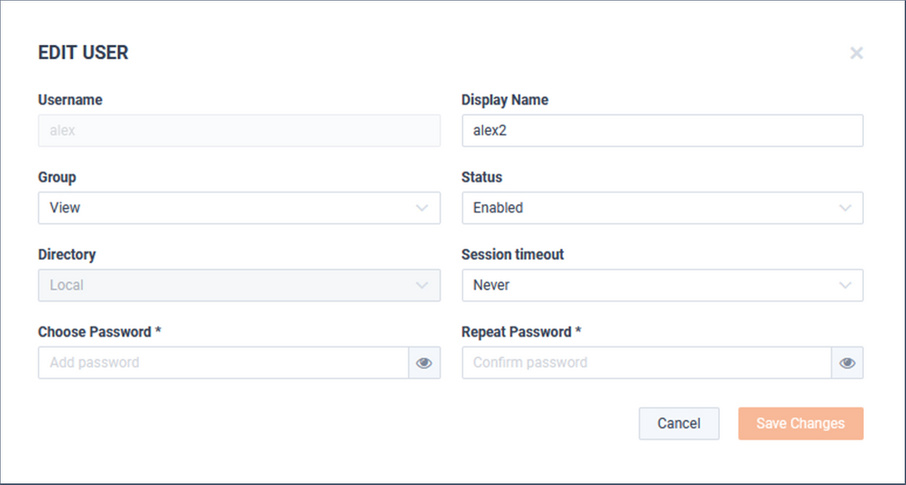Show password in Choose Password field

tap(424, 363)
